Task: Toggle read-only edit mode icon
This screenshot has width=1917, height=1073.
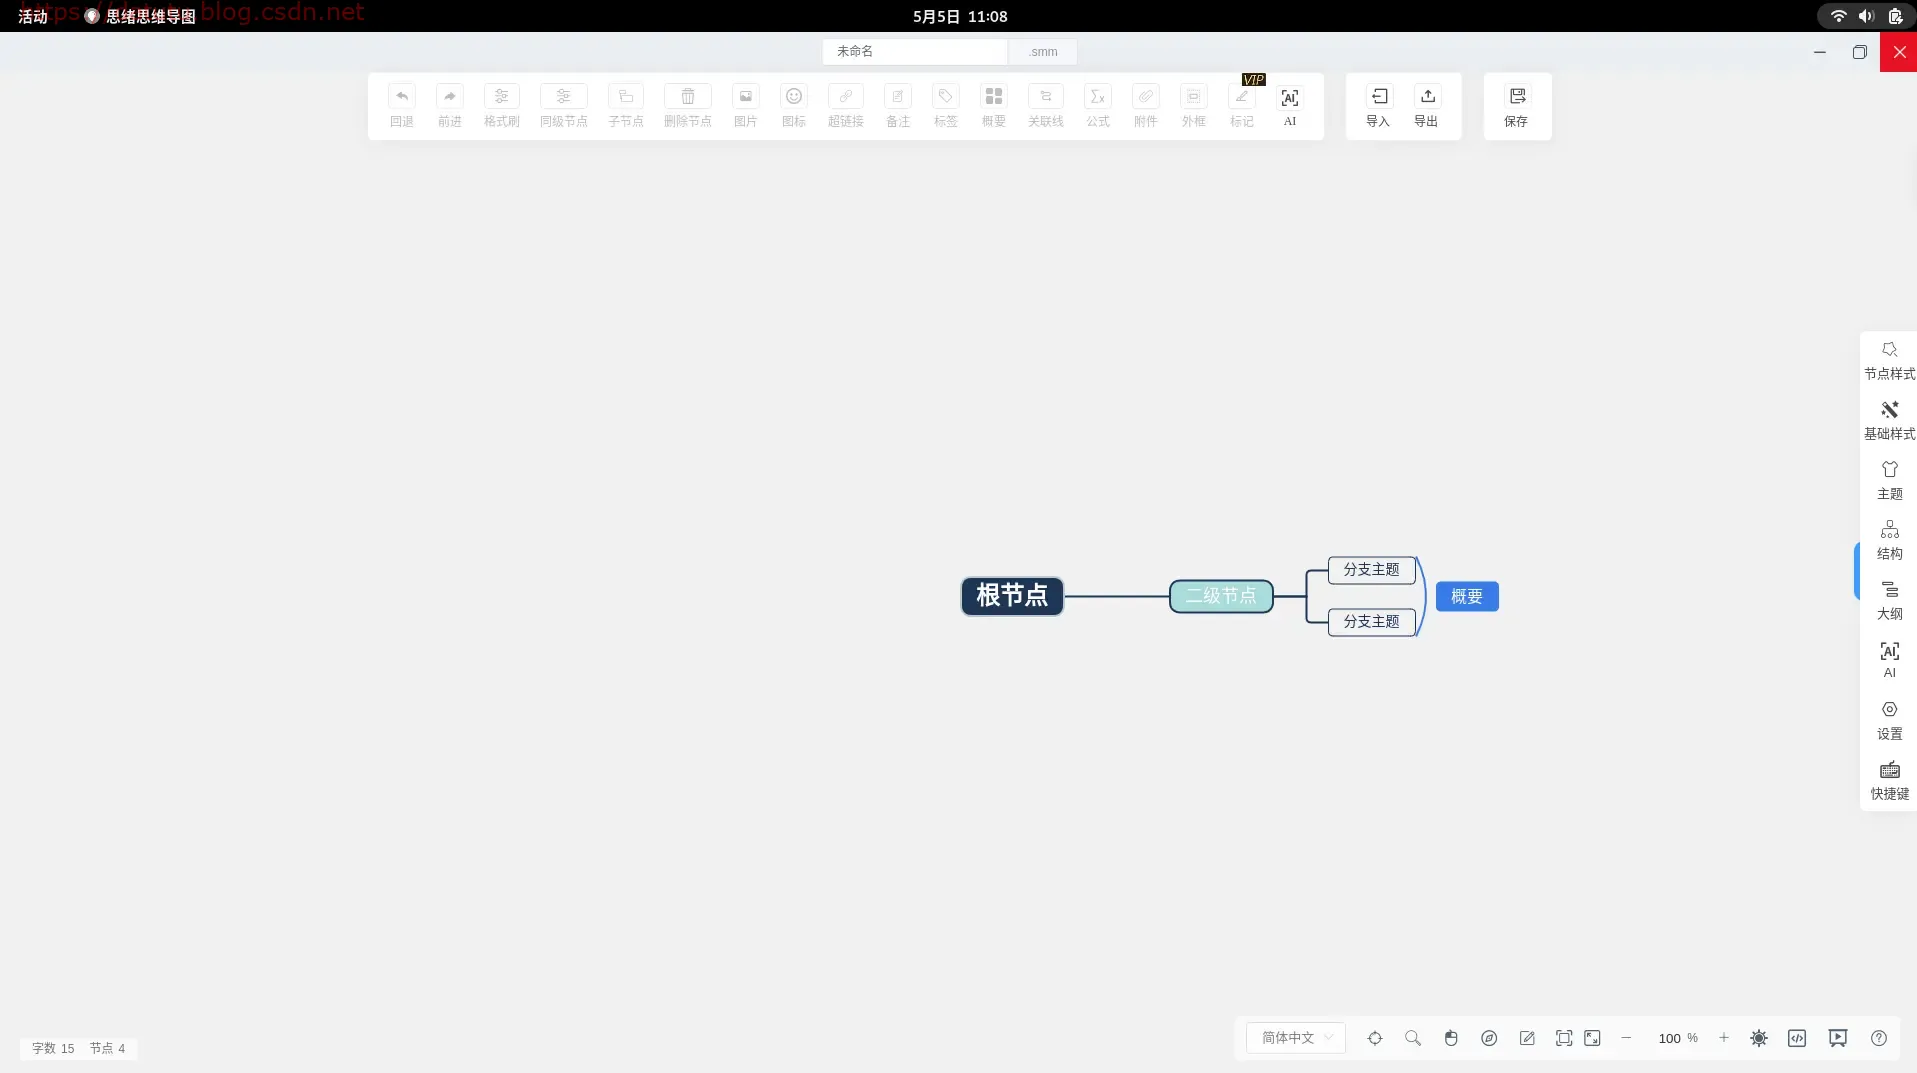Action: tap(1527, 1038)
